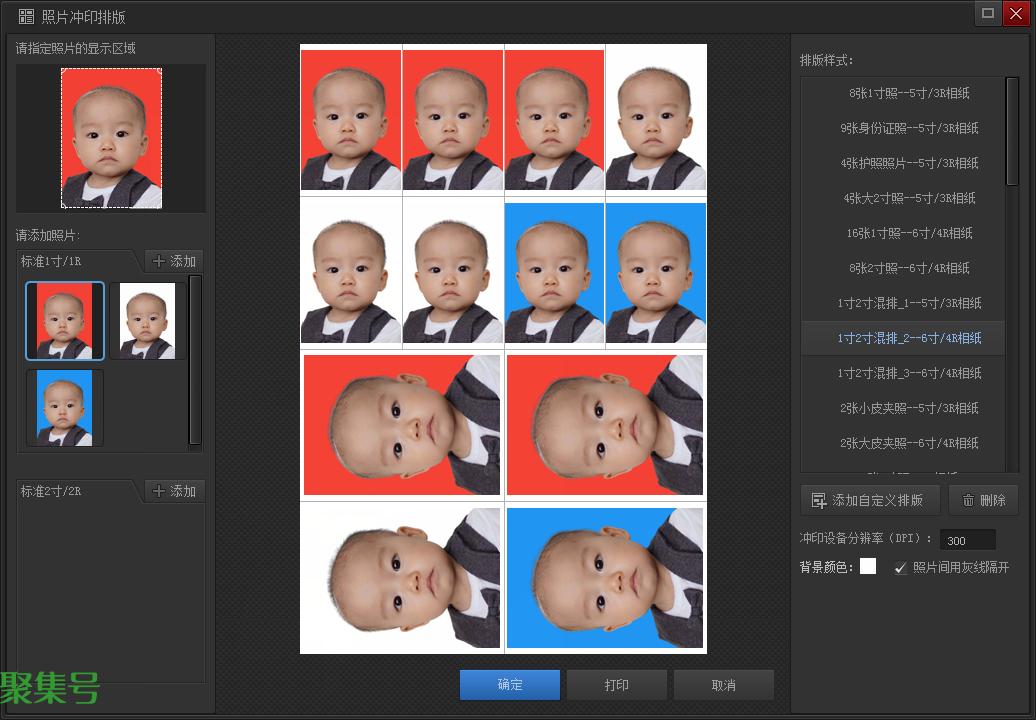
Task: Click the layout icon in title bar
Action: click(26, 17)
